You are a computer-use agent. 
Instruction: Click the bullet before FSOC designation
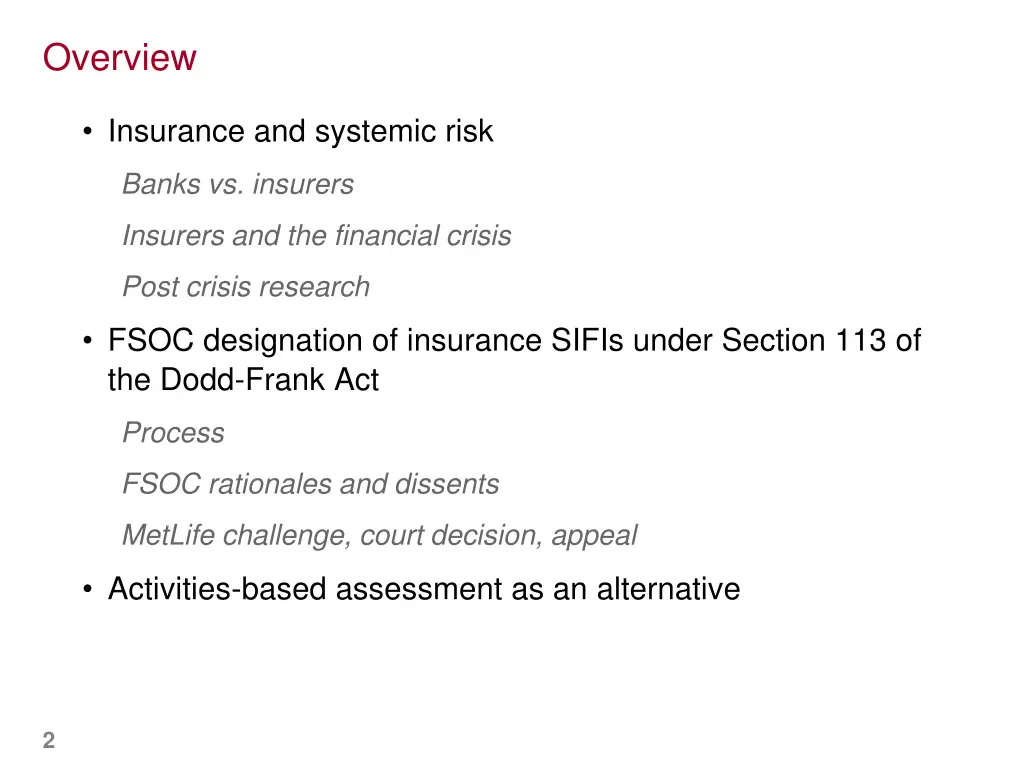point(88,341)
